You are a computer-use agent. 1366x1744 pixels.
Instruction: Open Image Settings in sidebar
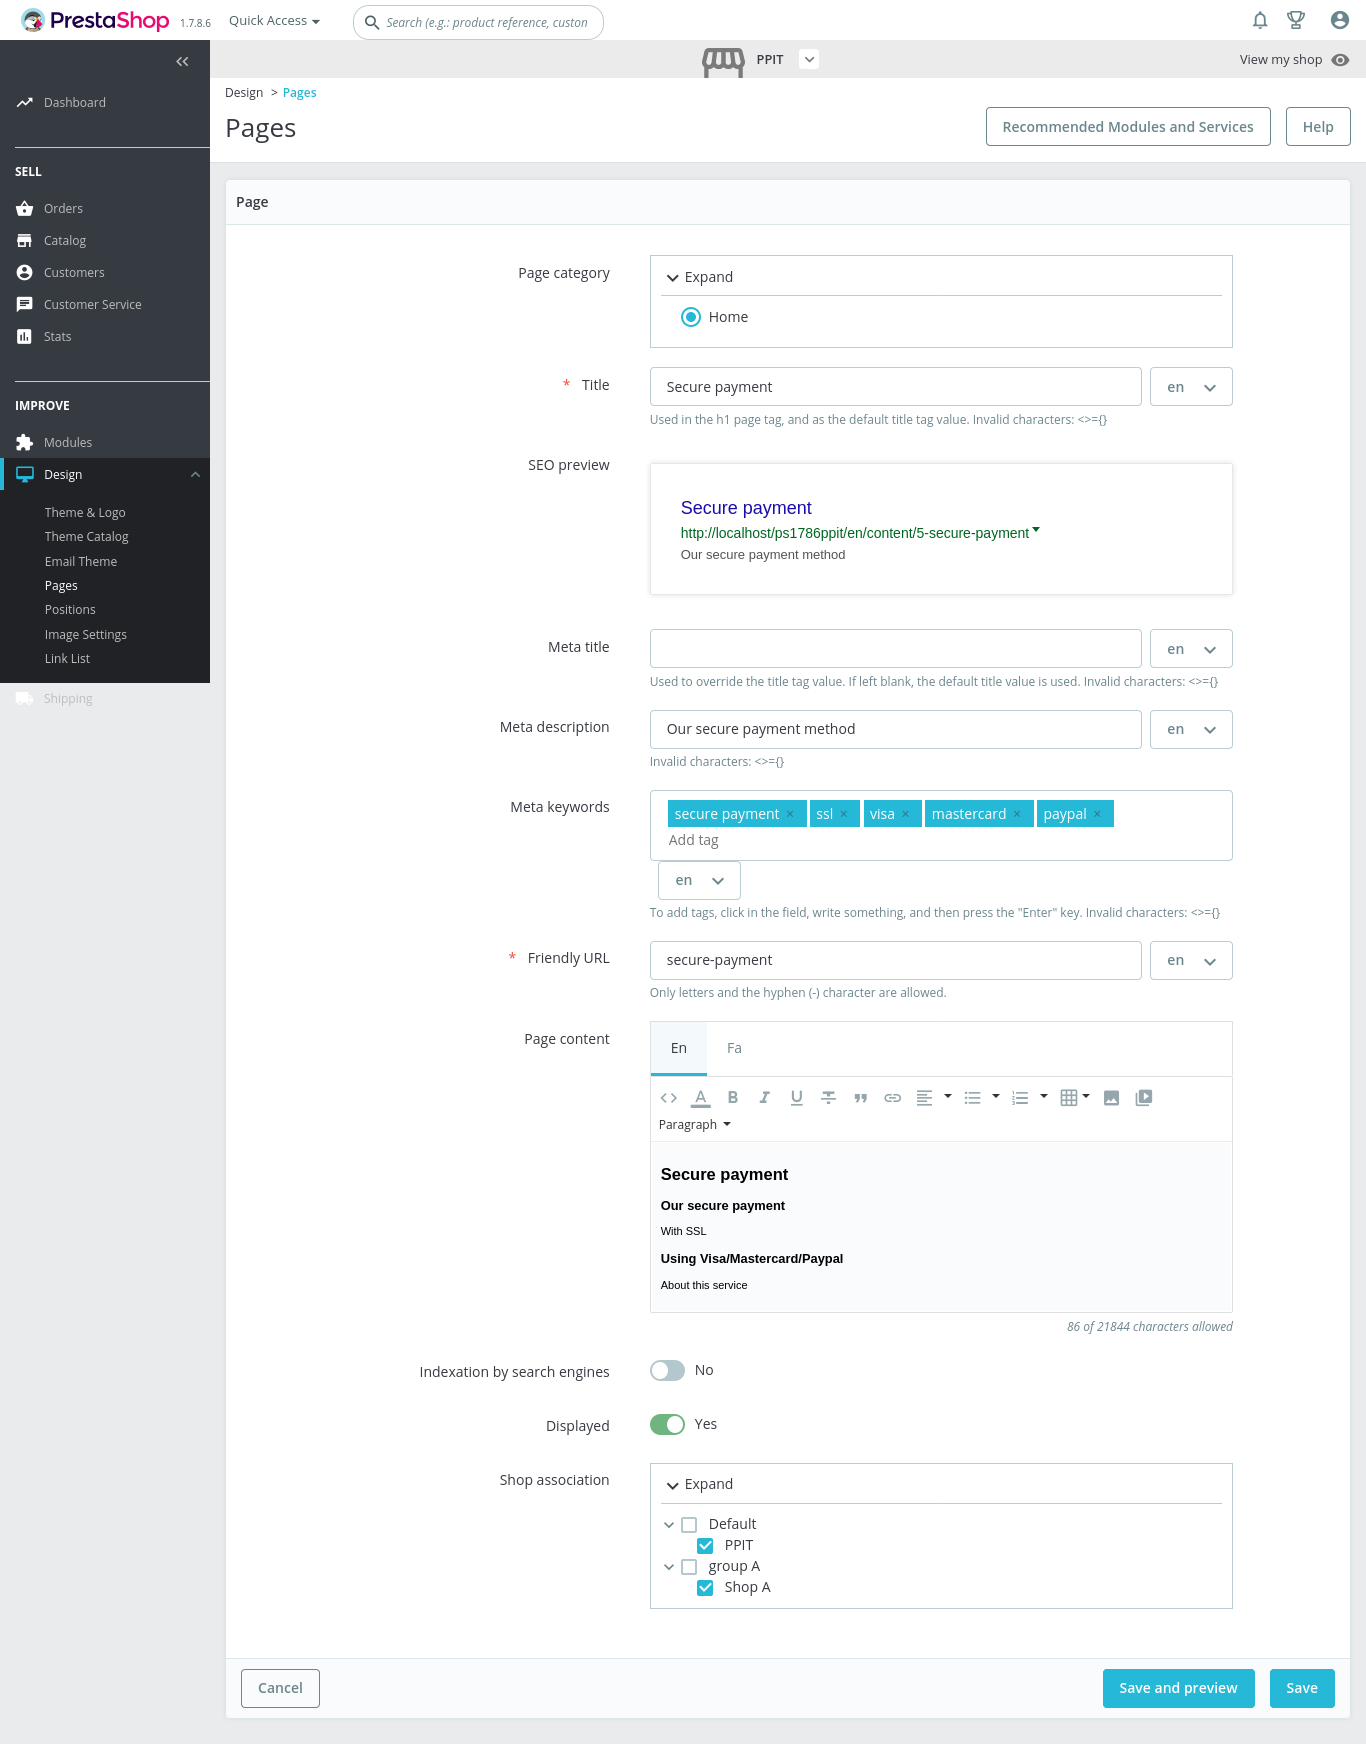86,635
